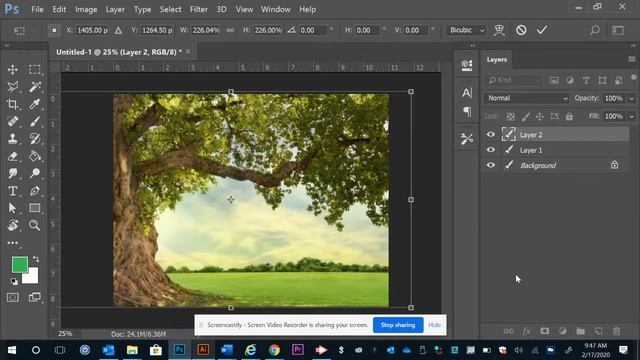Change screen mode button in toolbar
The width and height of the screenshot is (640, 360).
coord(35,297)
